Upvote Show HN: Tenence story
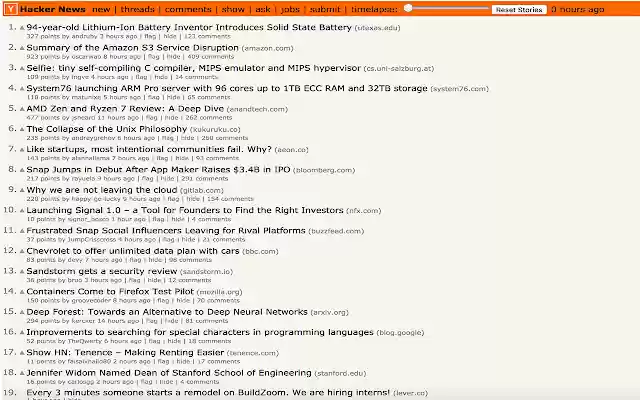The width and height of the screenshot is (640, 400). tap(22, 353)
